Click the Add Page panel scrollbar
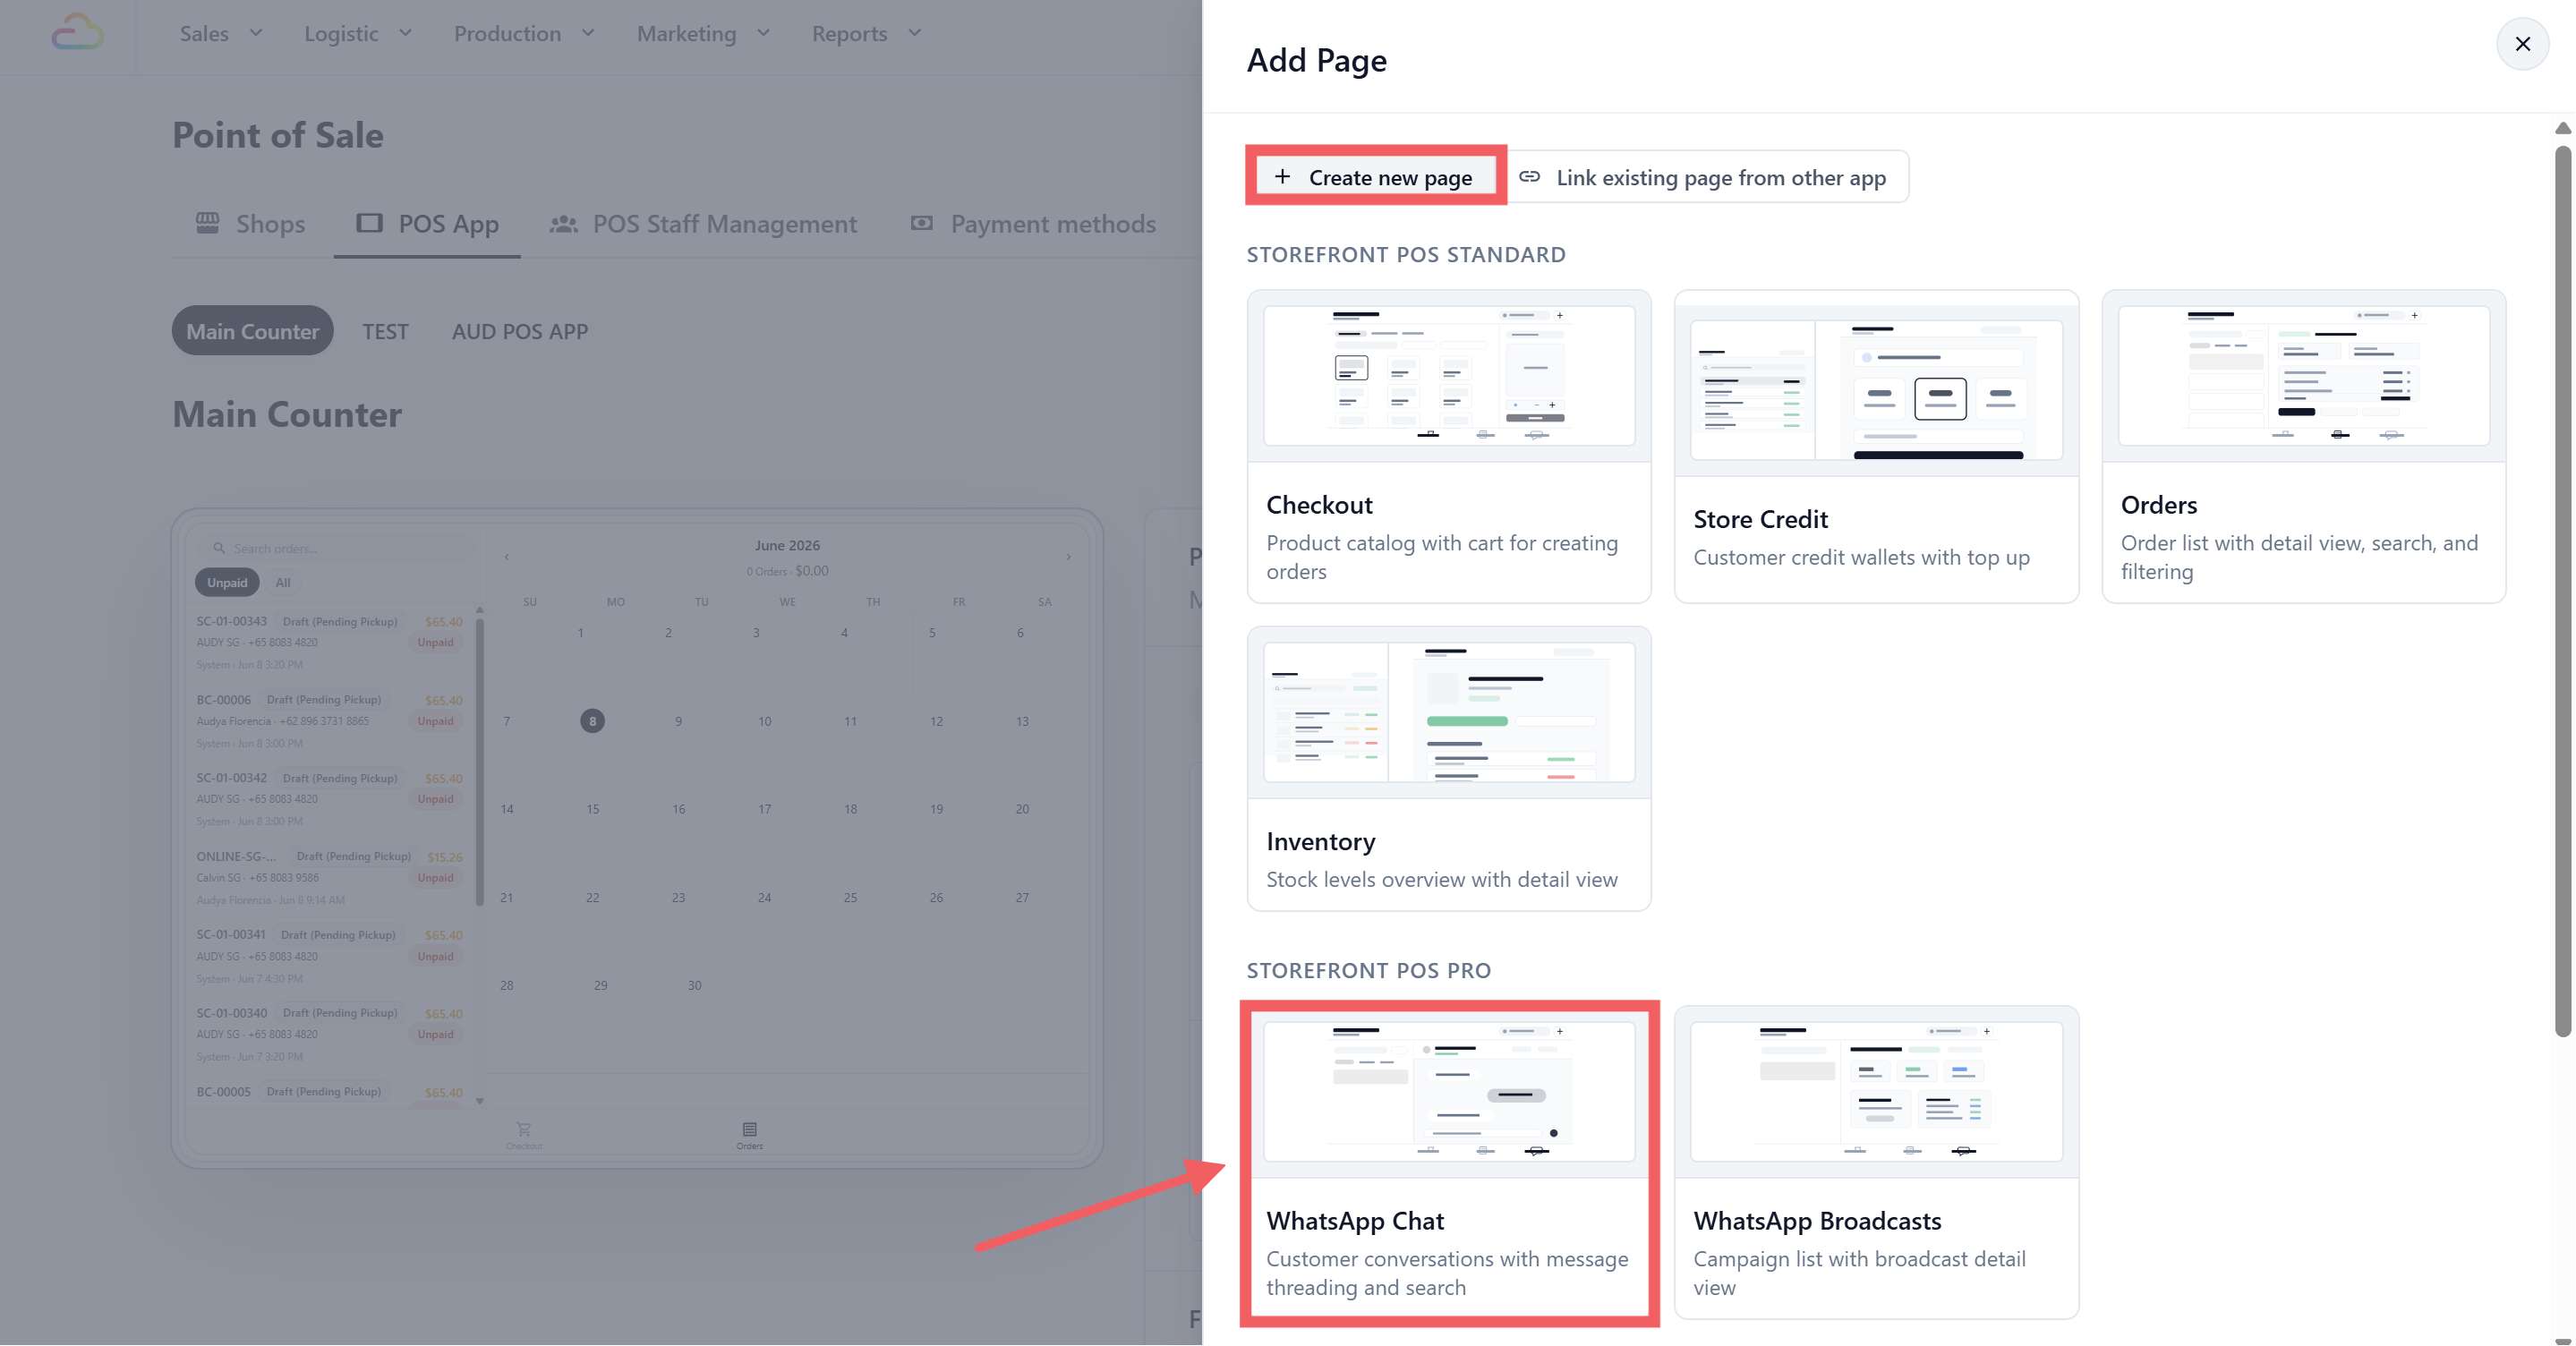Viewport: 2576px width, 1346px height. [2562, 590]
